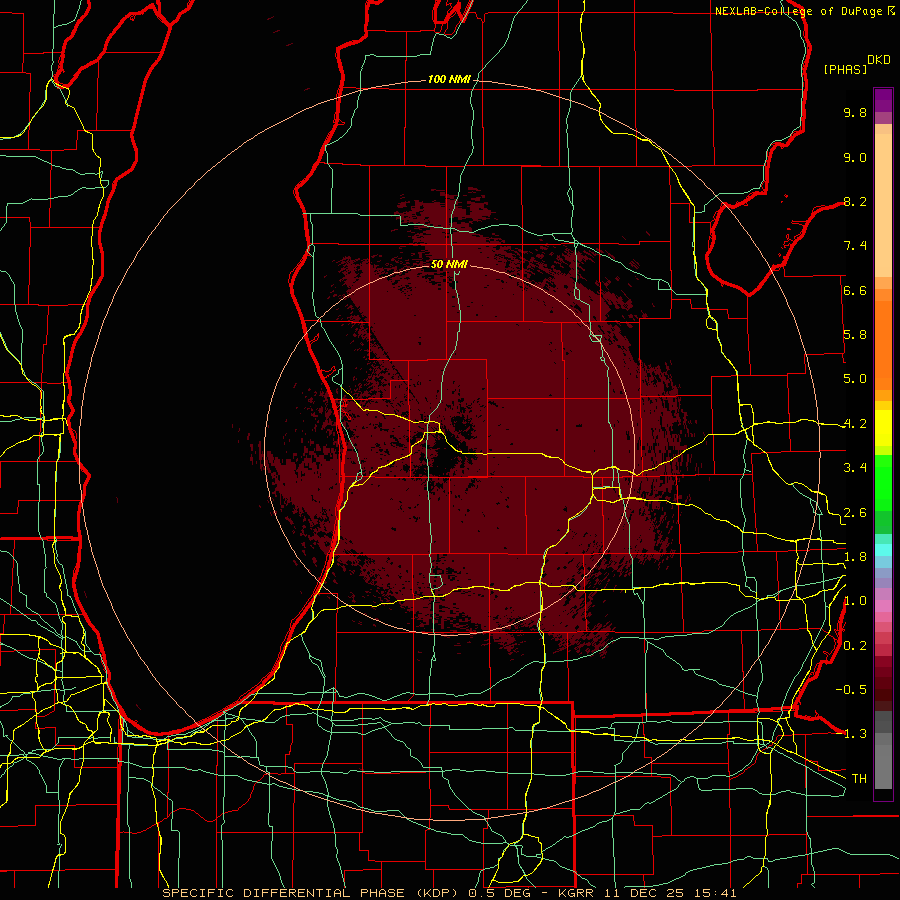Click the 11 DEC 25 15:41 timestamp
This screenshot has width=900, height=900.
coord(670,893)
